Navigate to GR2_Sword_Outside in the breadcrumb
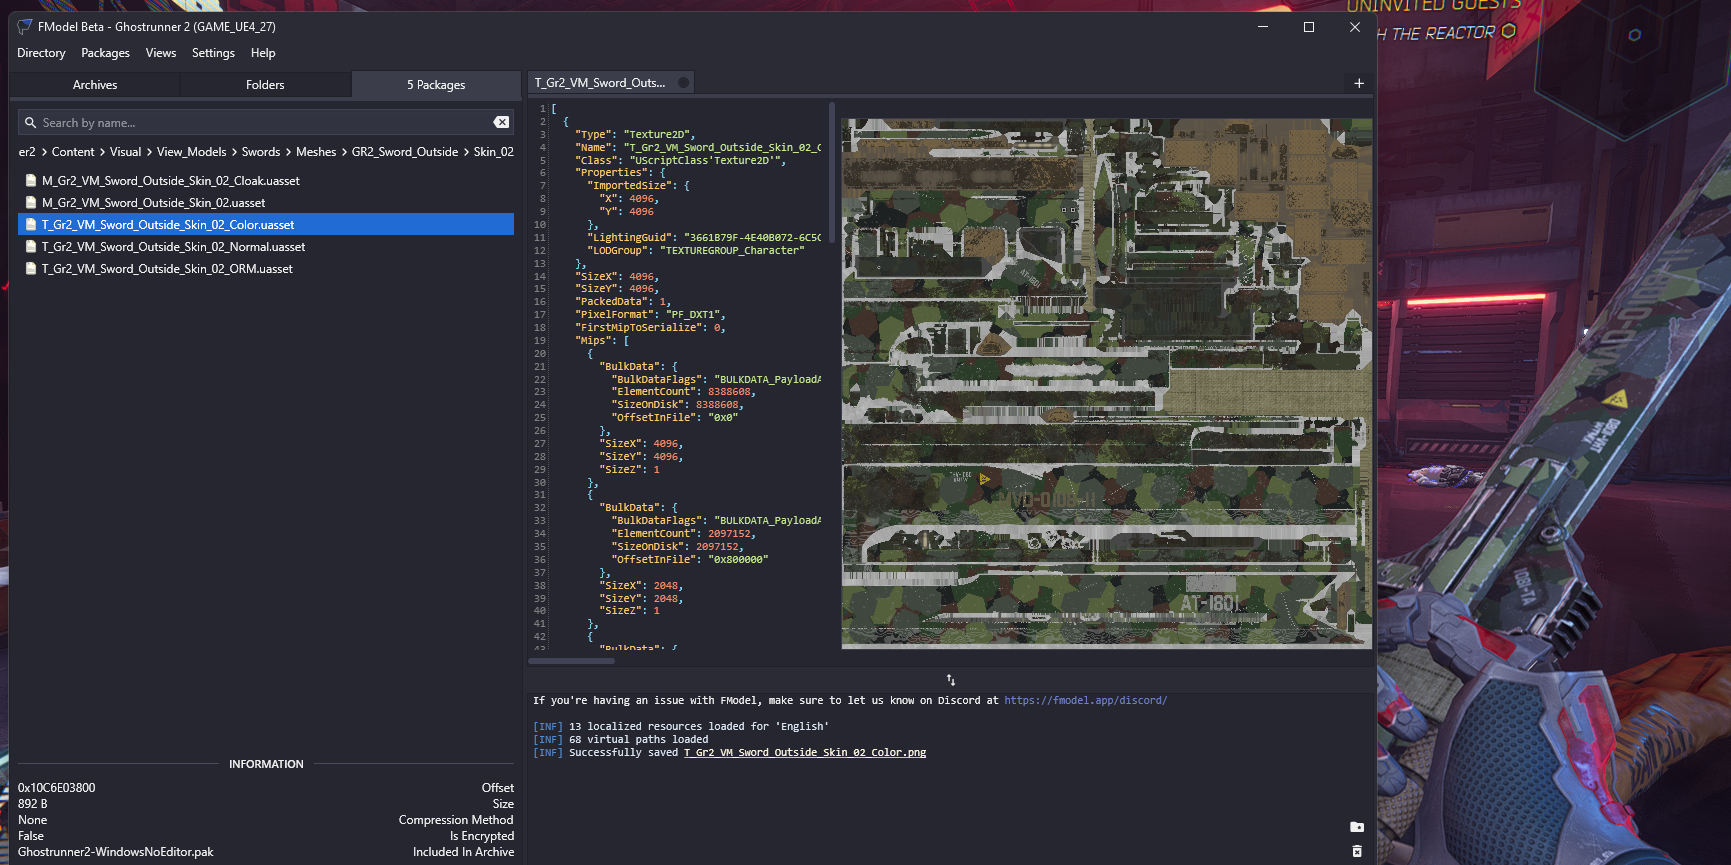1731x865 pixels. (405, 152)
